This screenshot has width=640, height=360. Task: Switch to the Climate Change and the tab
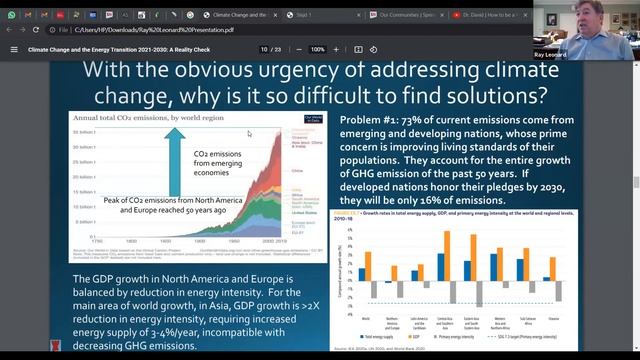[239, 15]
